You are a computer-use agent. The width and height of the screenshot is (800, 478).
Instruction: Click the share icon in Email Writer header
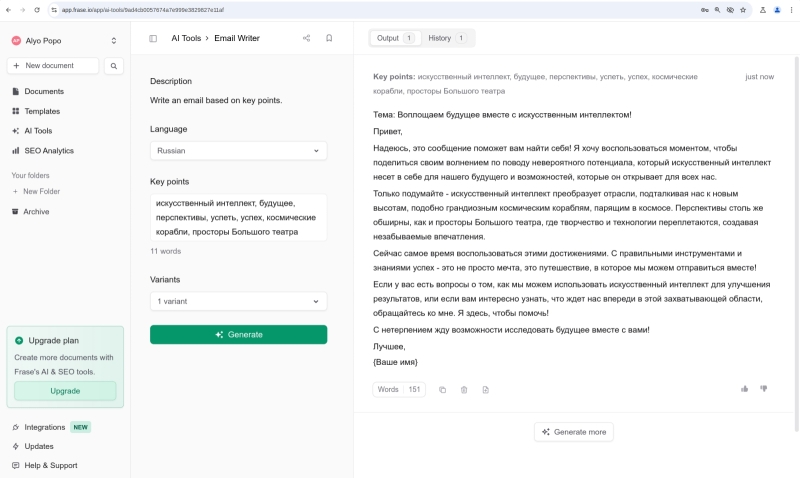click(x=306, y=38)
